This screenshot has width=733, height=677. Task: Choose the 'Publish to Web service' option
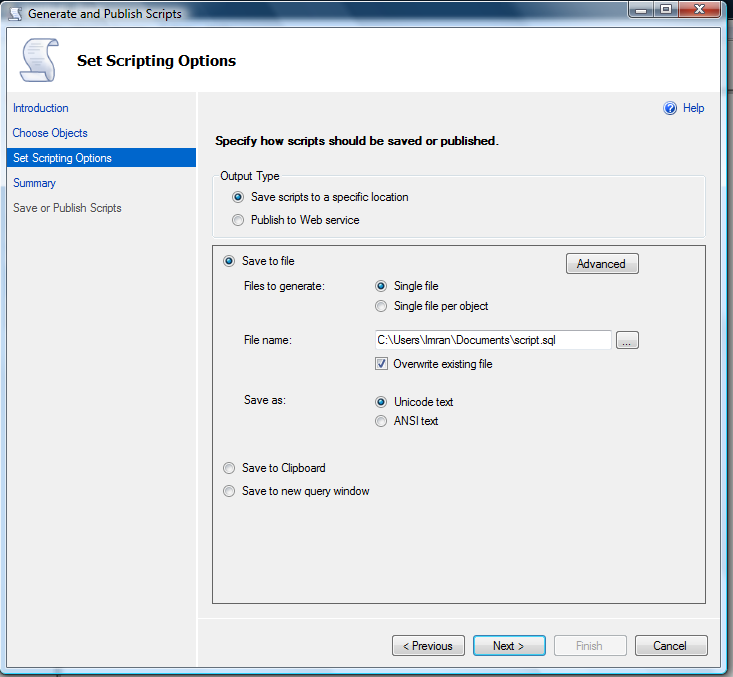pos(238,220)
